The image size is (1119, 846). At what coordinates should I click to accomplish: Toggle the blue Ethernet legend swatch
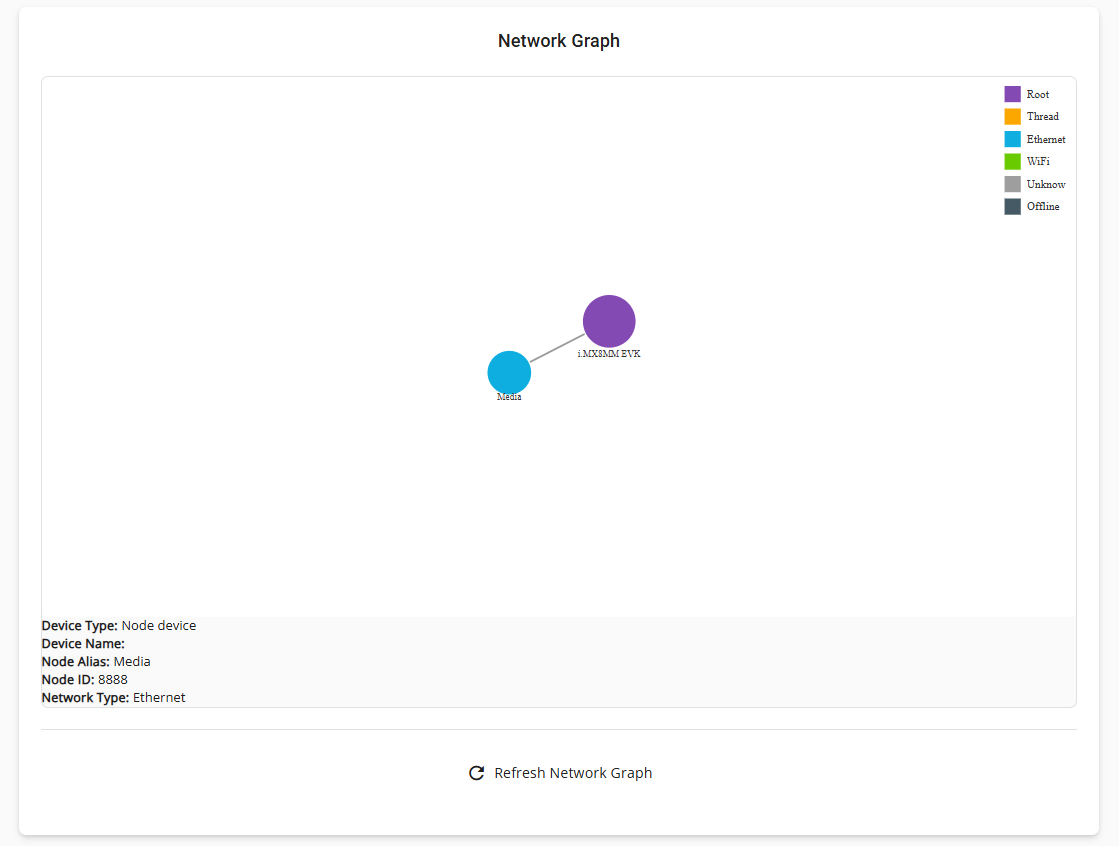pyautogui.click(x=1012, y=139)
